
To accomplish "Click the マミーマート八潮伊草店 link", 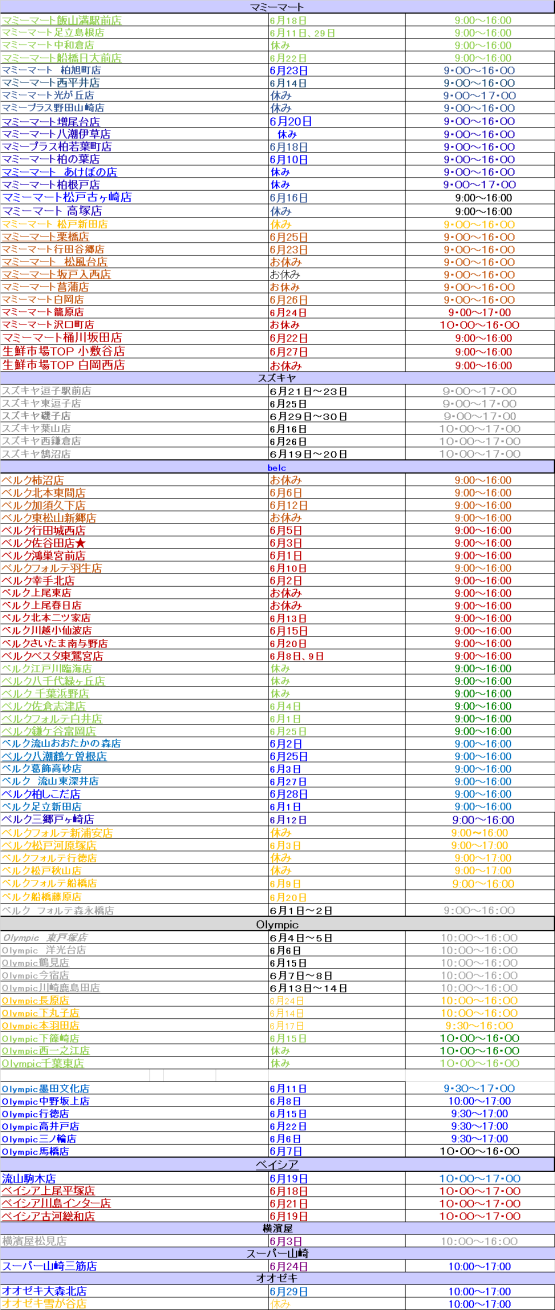I will pos(56,134).
